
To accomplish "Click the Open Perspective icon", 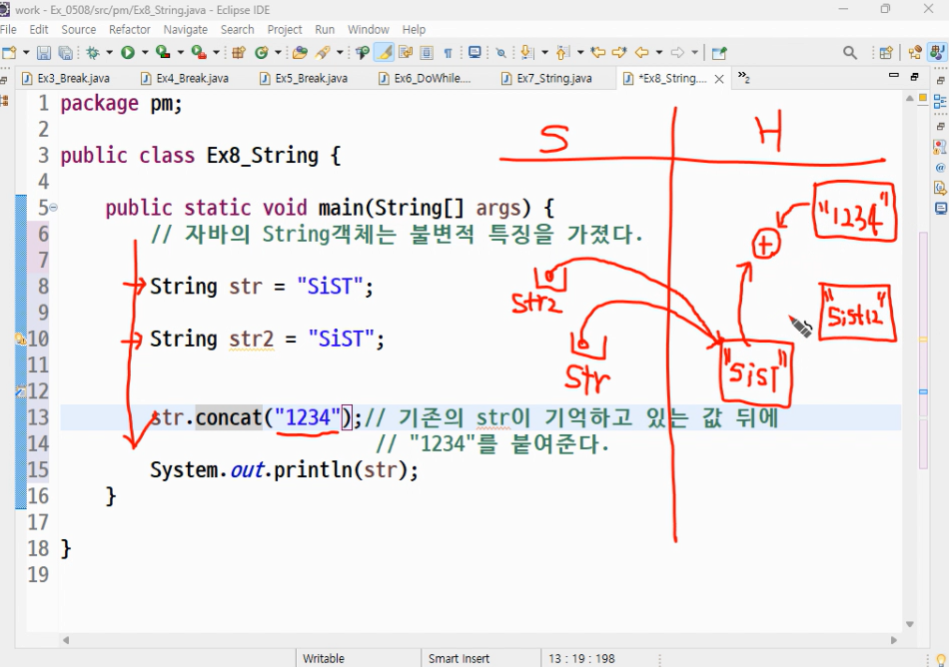I will coord(885,52).
